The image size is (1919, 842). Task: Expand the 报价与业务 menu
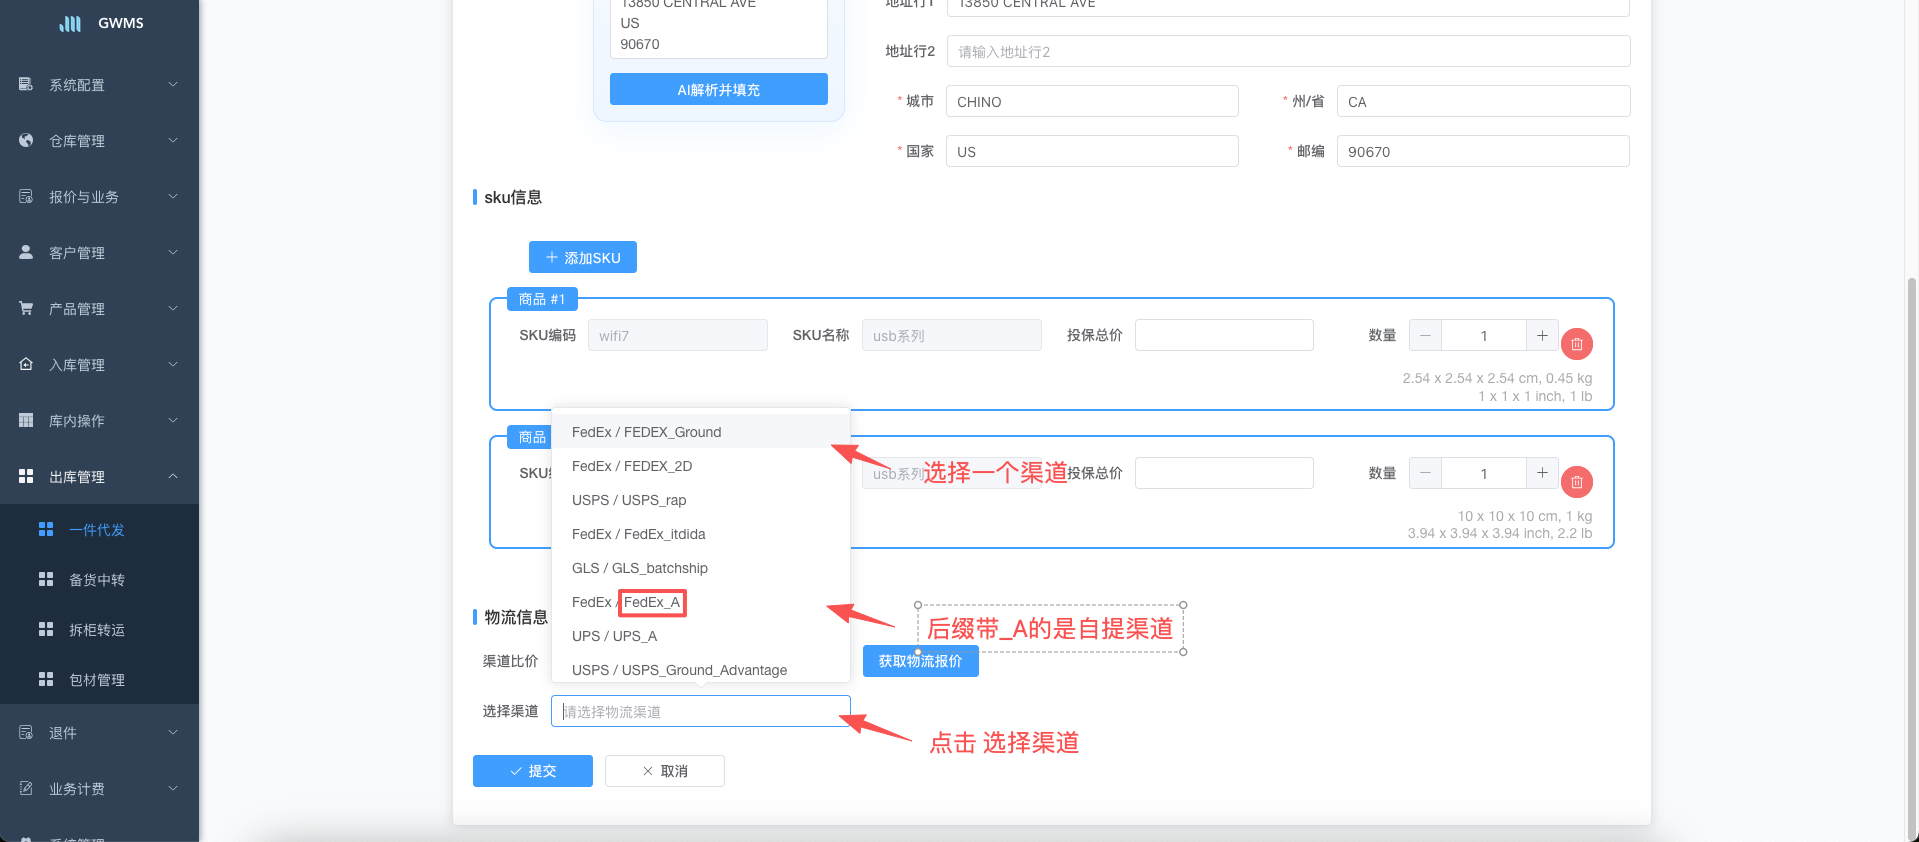pyautogui.click(x=173, y=197)
